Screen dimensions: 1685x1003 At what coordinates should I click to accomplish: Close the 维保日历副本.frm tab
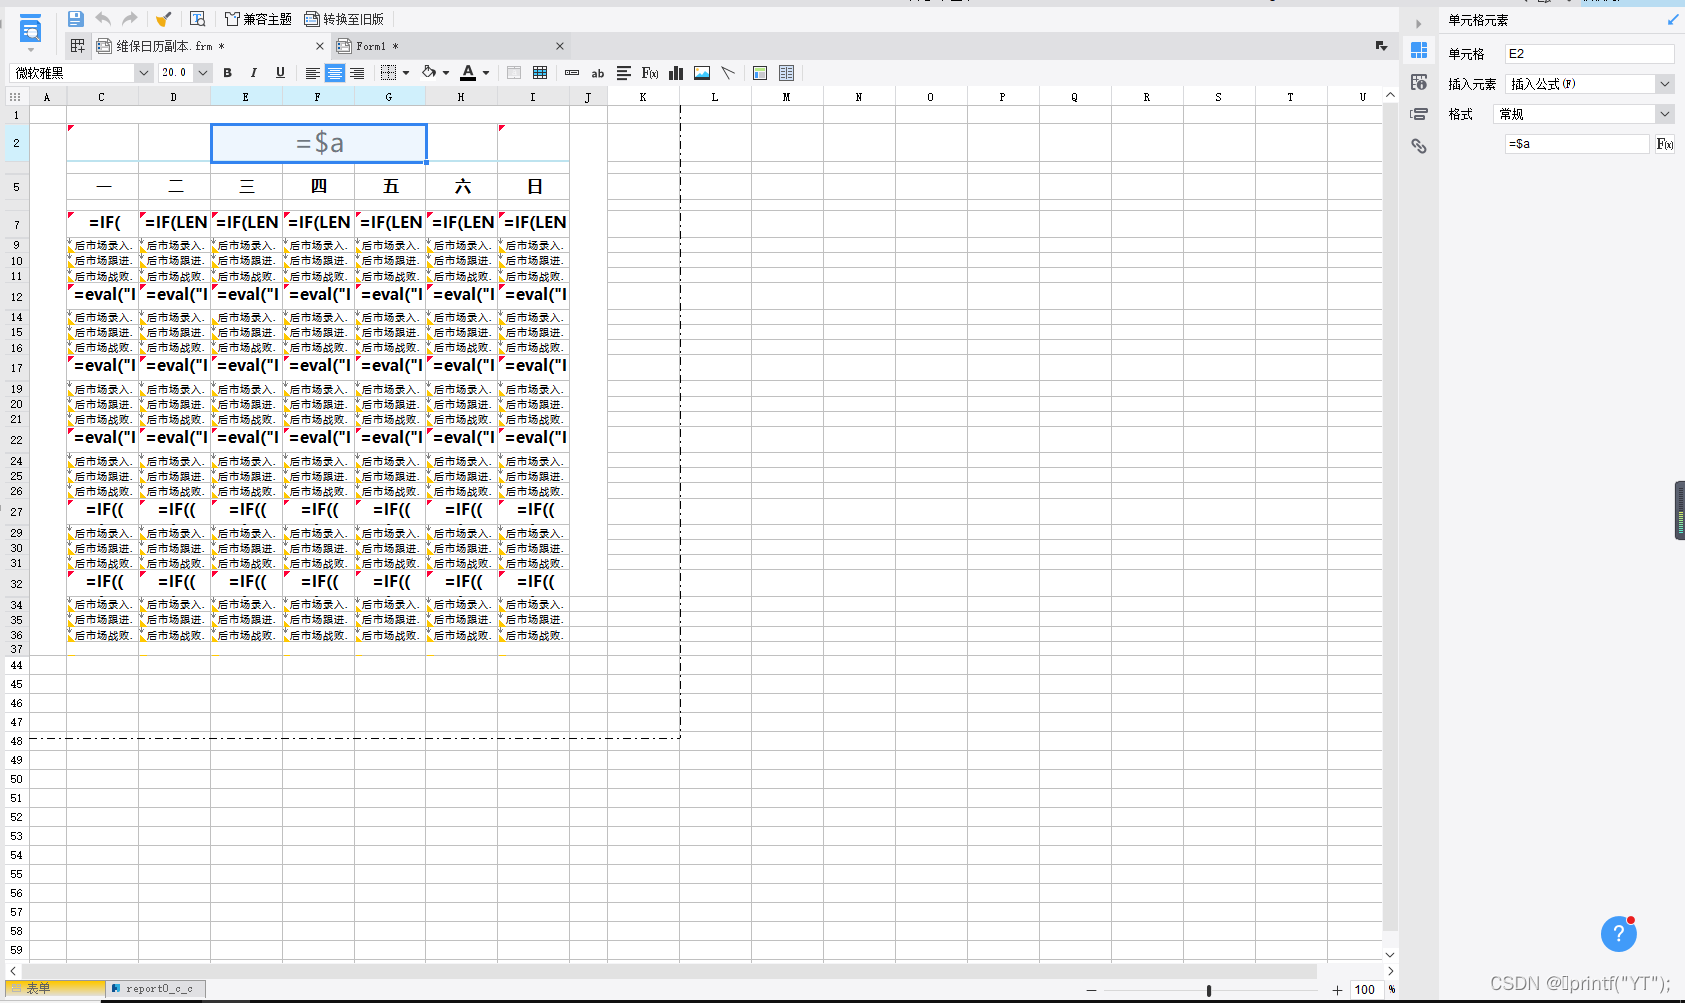point(319,46)
